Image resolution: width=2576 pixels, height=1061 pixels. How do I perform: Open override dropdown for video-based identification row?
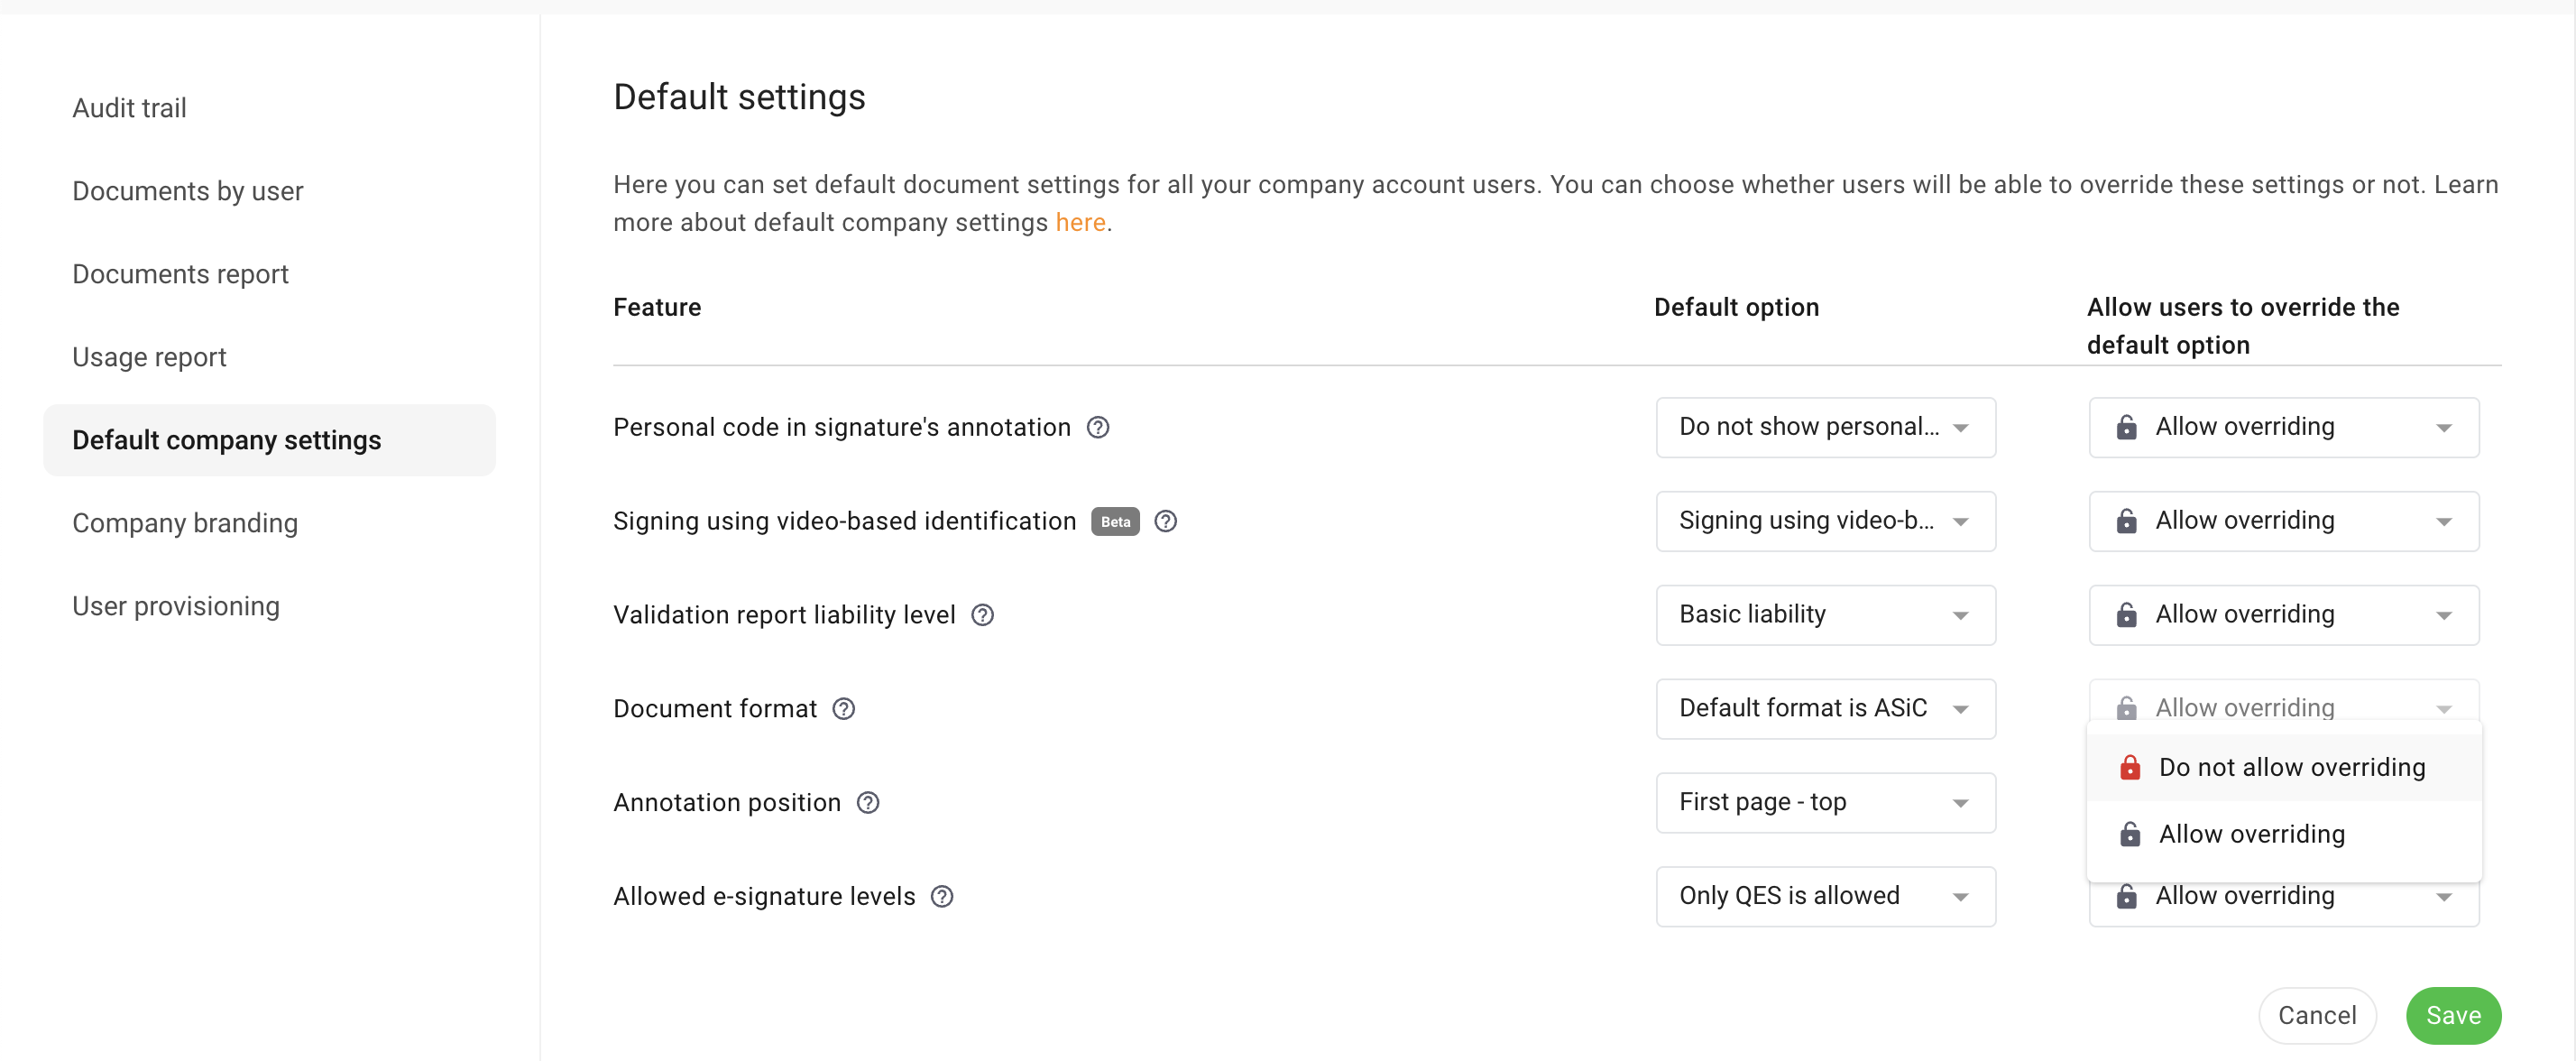[x=2283, y=521]
